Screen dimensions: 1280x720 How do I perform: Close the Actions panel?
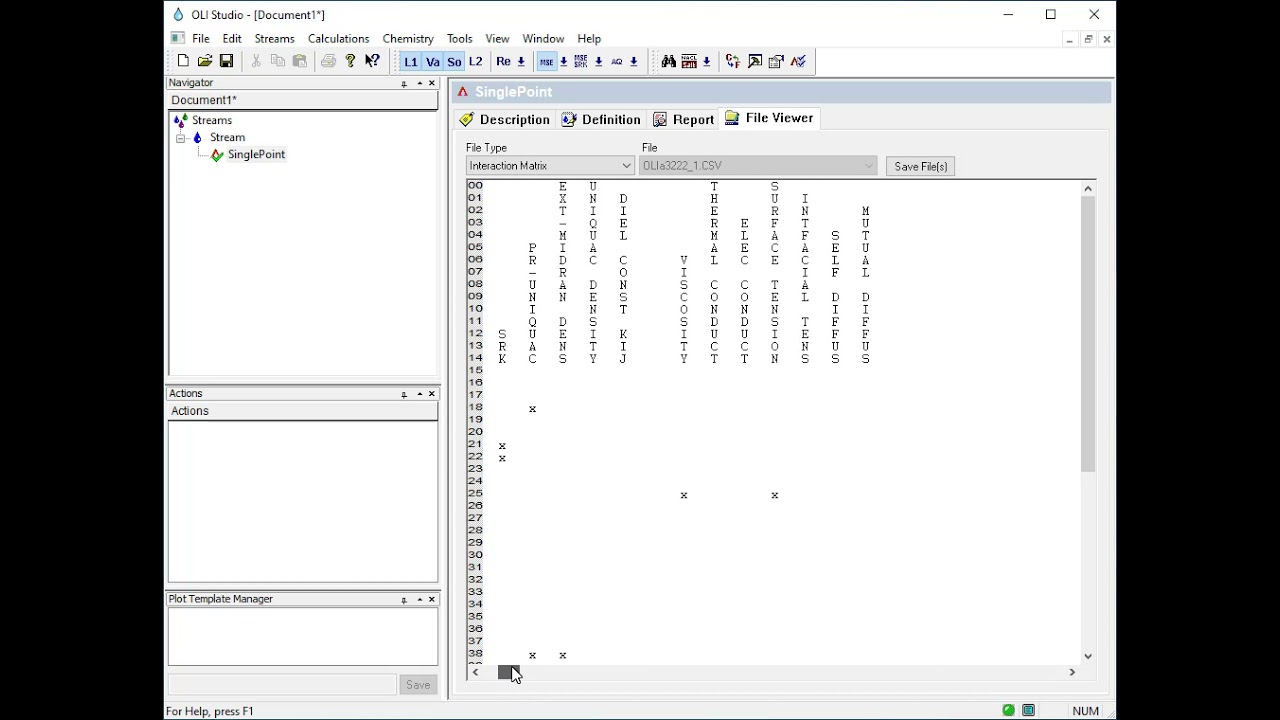tap(432, 394)
